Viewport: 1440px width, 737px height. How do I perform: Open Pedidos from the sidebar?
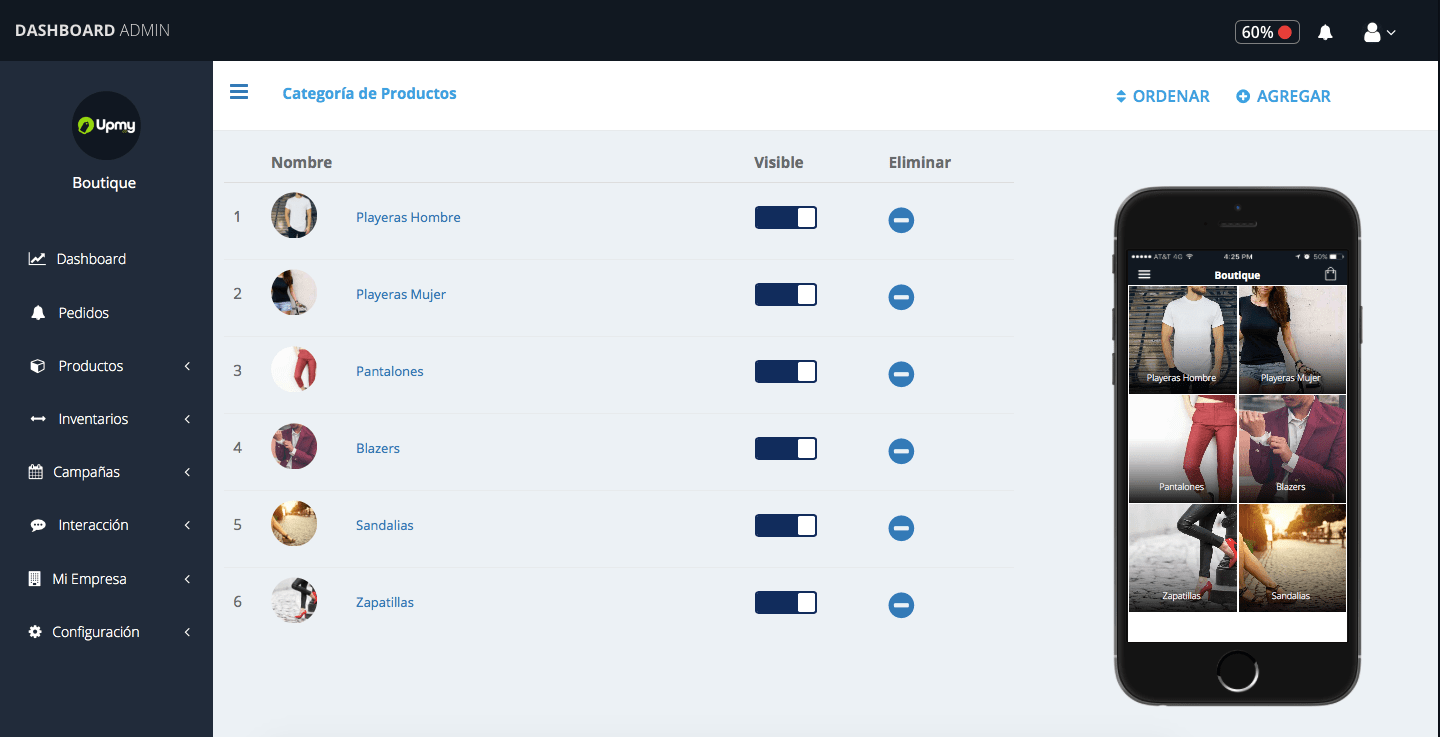(83, 313)
